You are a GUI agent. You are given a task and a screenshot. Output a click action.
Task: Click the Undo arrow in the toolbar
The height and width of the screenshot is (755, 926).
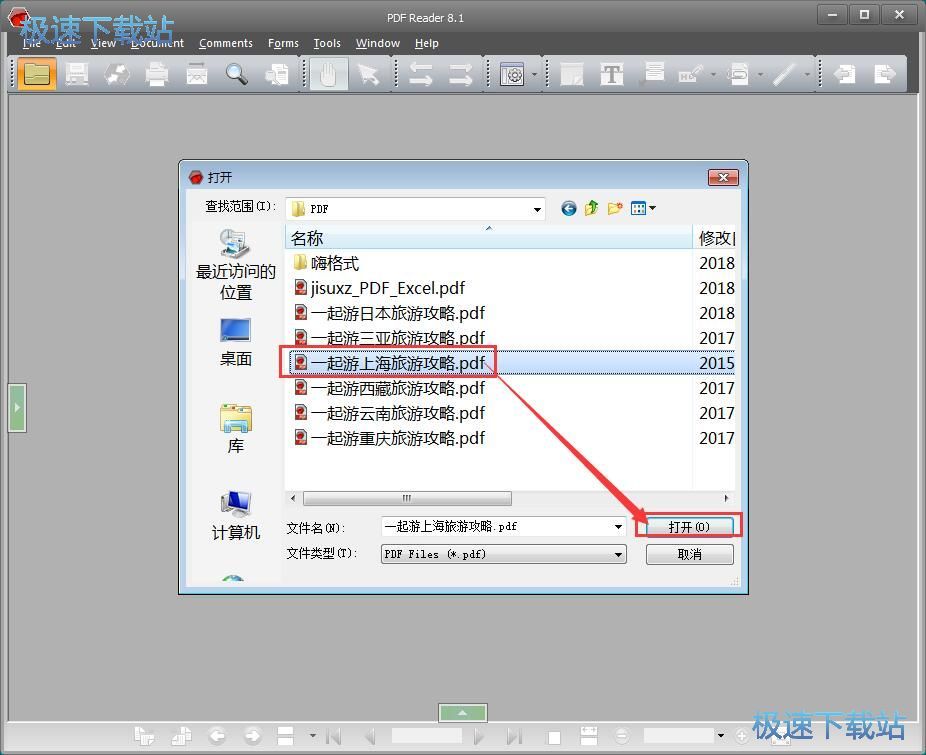coord(418,73)
